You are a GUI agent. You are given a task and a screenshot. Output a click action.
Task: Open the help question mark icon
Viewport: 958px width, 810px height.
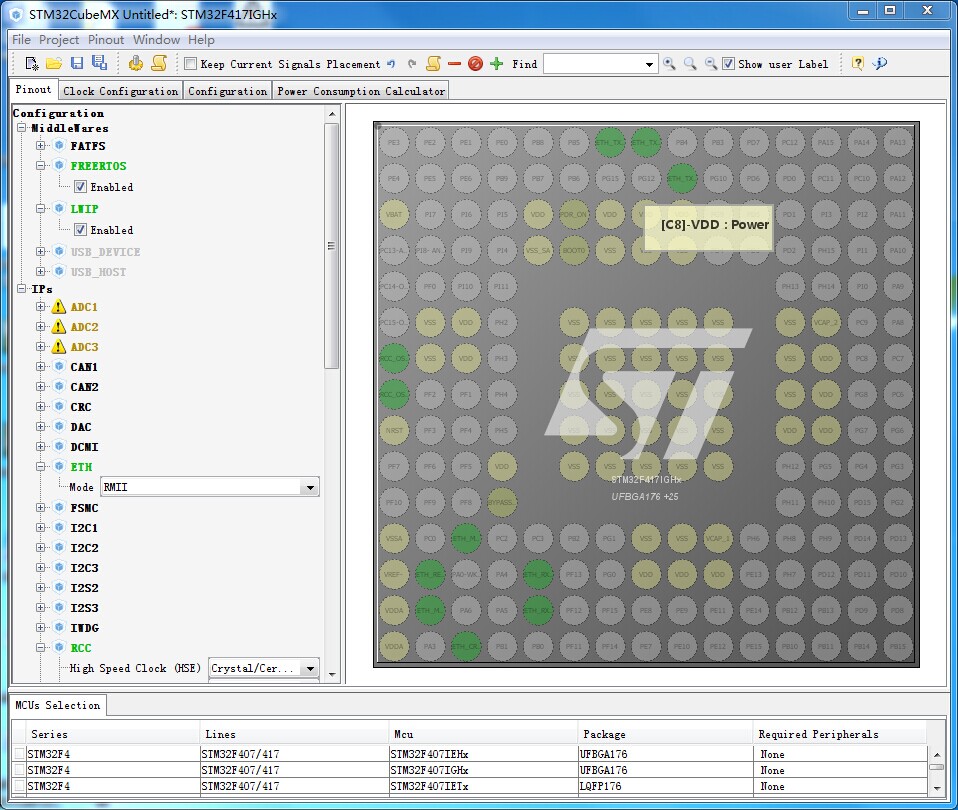pyautogui.click(x=858, y=64)
